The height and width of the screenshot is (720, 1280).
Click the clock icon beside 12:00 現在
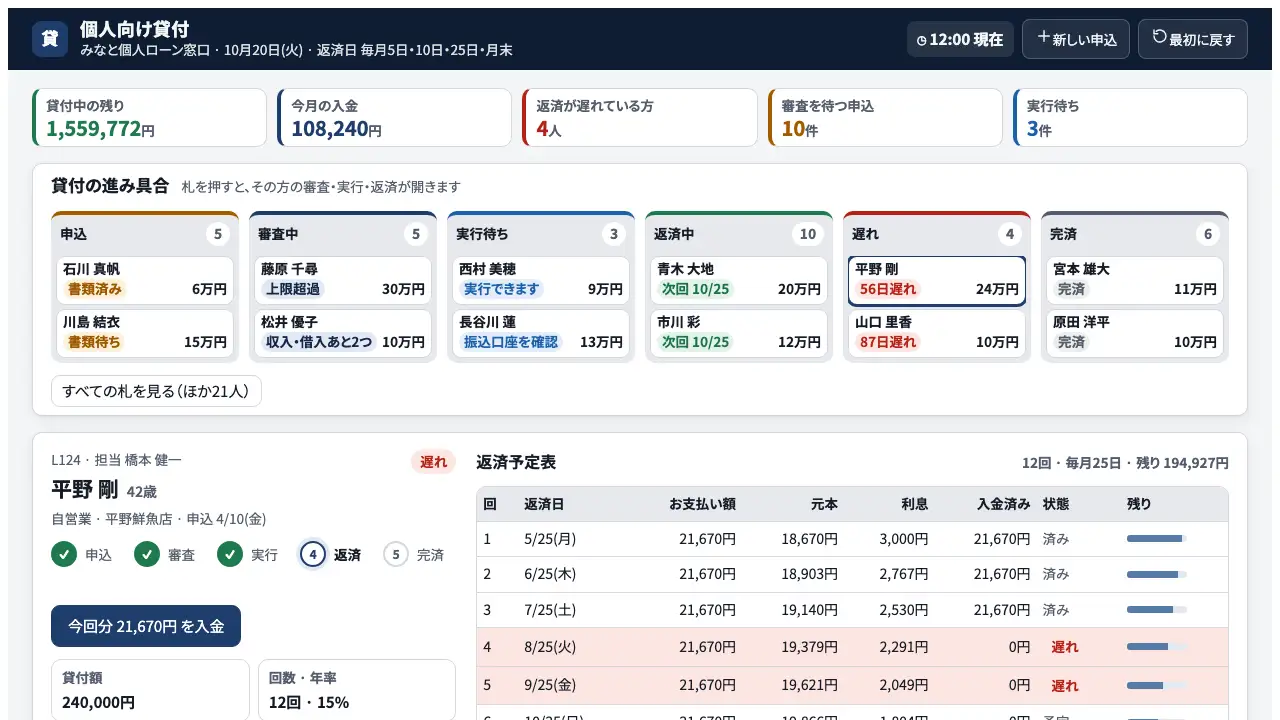[922, 41]
